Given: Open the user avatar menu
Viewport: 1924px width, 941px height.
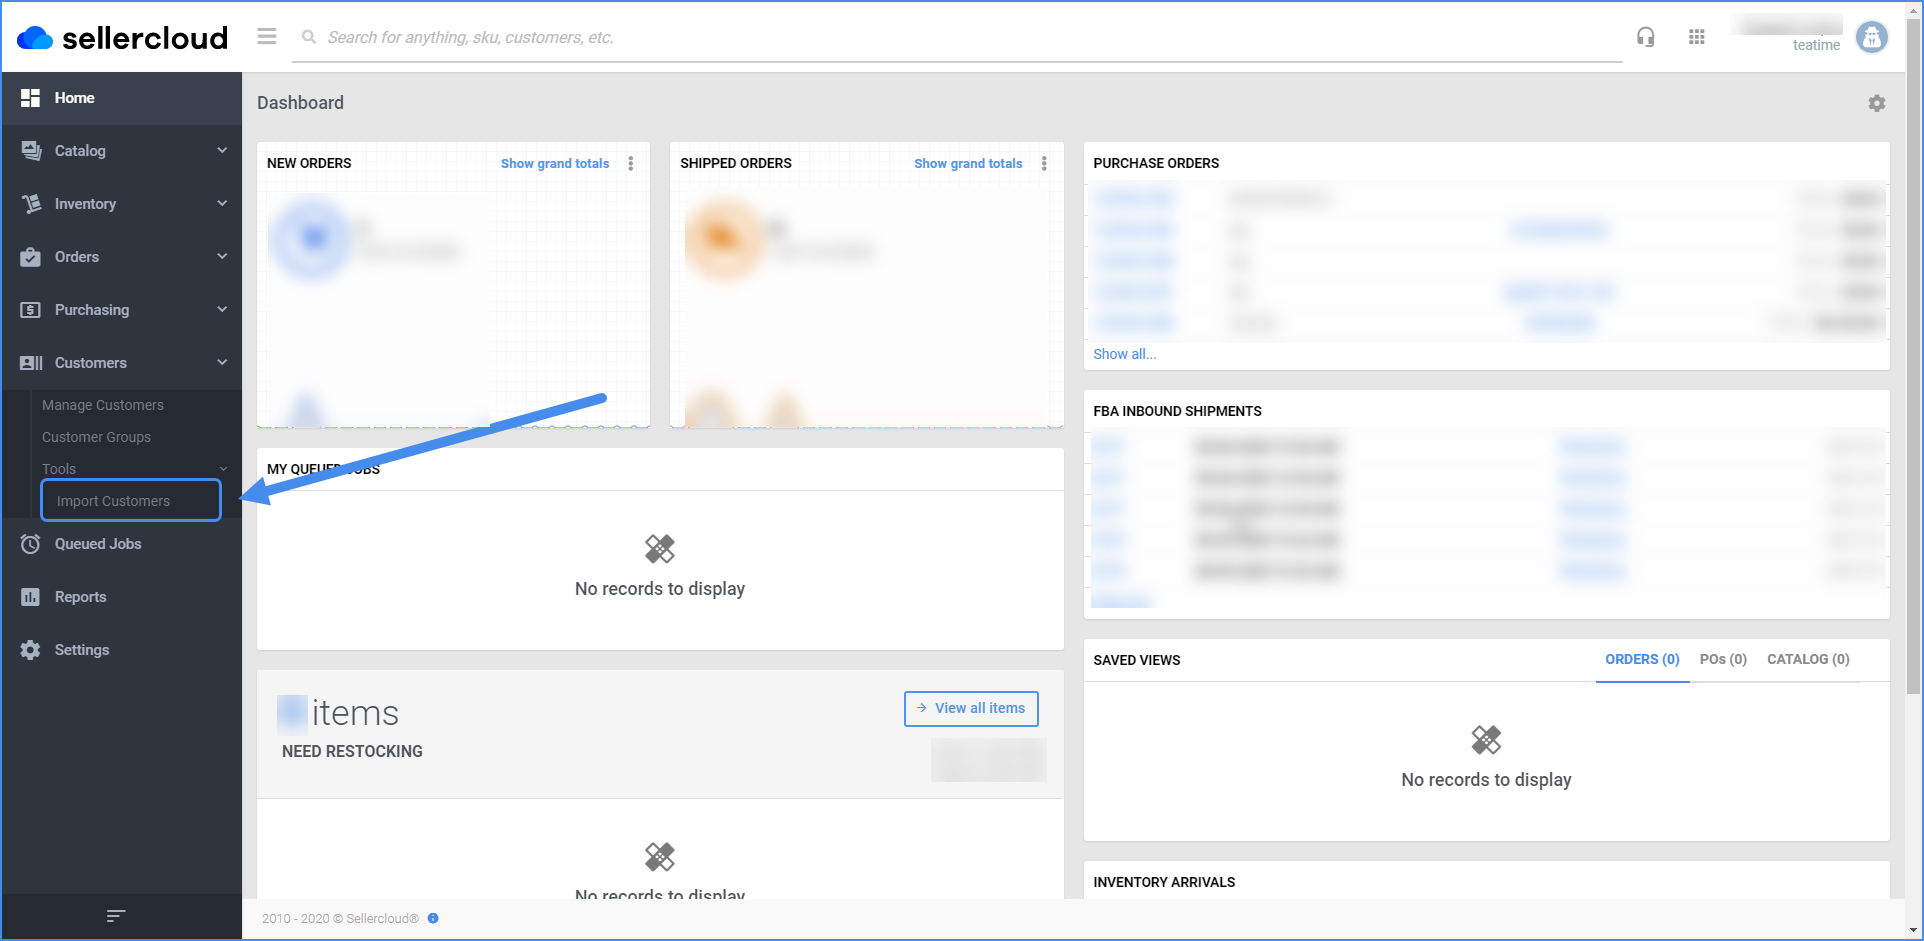Looking at the screenshot, I should [x=1871, y=37].
